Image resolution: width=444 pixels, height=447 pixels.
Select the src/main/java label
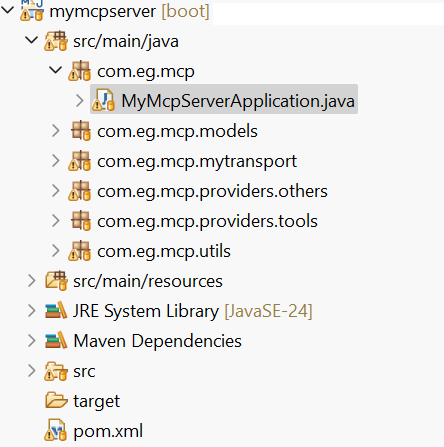point(126,41)
